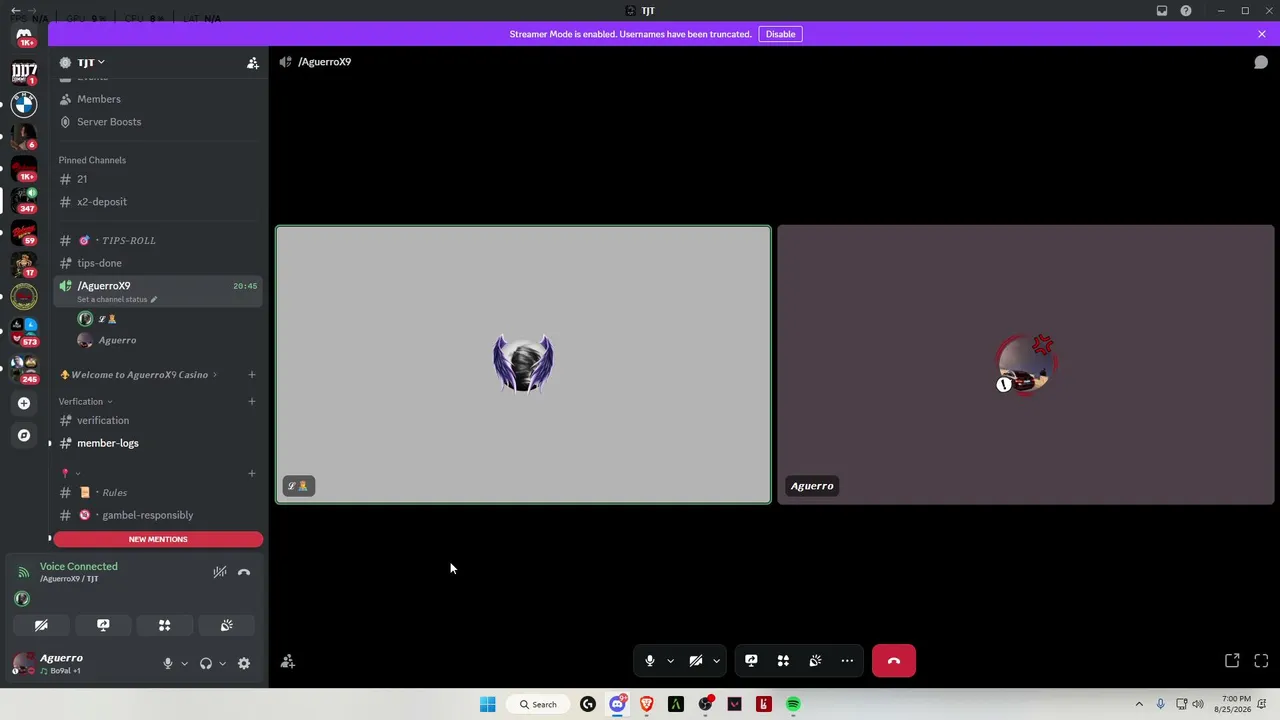Disconnect with red hang-up button
Viewport: 1280px width, 720px height.
894,661
